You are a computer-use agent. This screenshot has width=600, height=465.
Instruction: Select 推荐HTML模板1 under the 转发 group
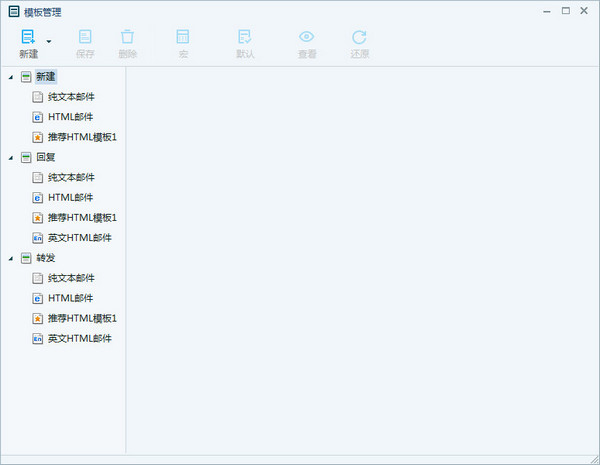pyautogui.click(x=82, y=318)
